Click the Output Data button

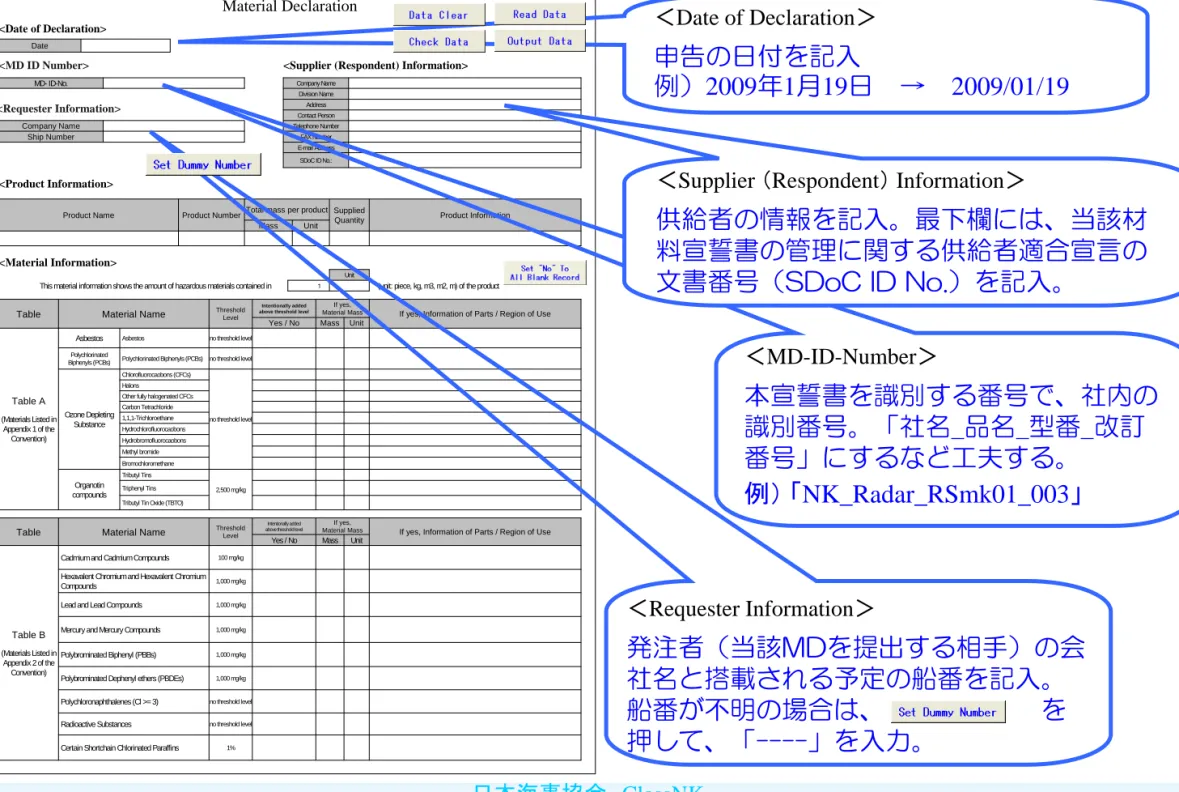tap(540, 41)
